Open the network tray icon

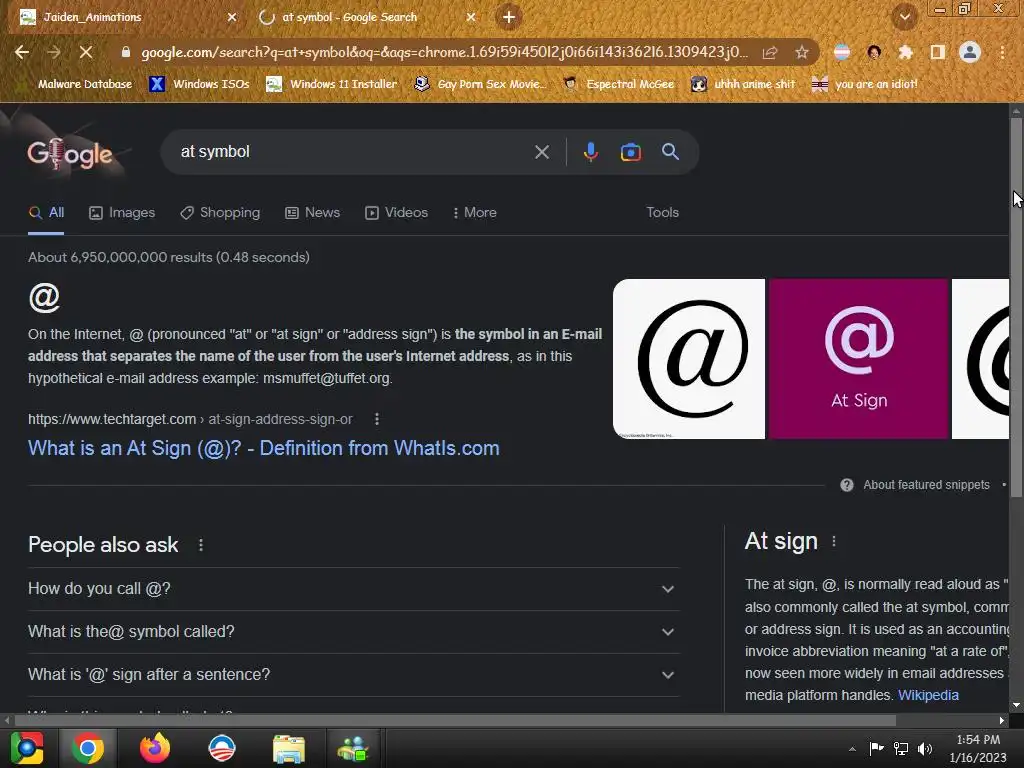(x=901, y=749)
